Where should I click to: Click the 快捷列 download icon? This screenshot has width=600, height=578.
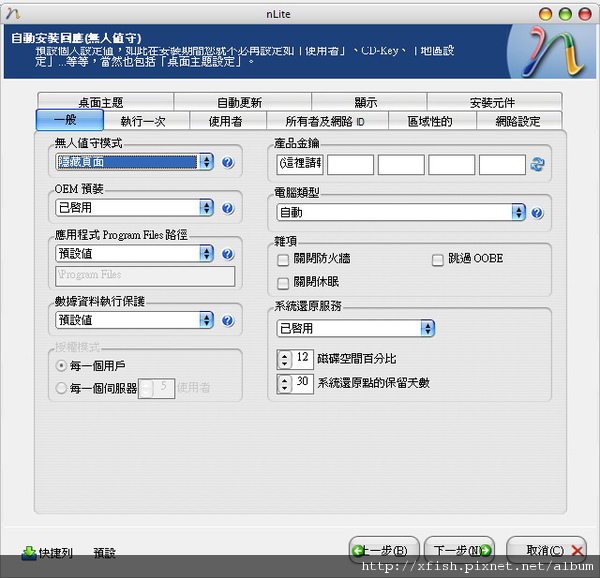(x=29, y=552)
